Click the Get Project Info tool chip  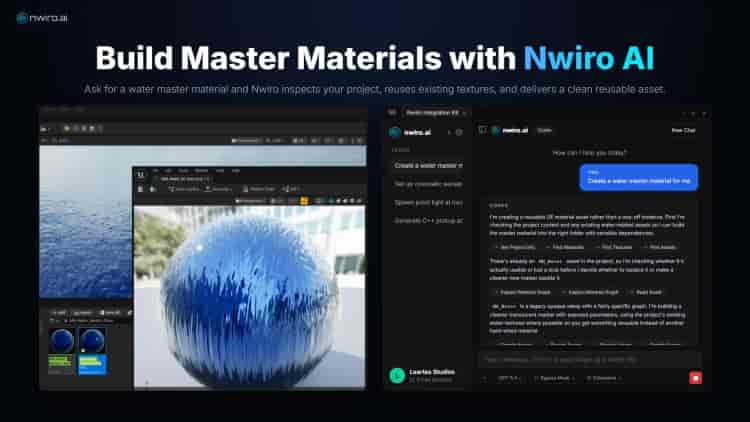pyautogui.click(x=515, y=246)
